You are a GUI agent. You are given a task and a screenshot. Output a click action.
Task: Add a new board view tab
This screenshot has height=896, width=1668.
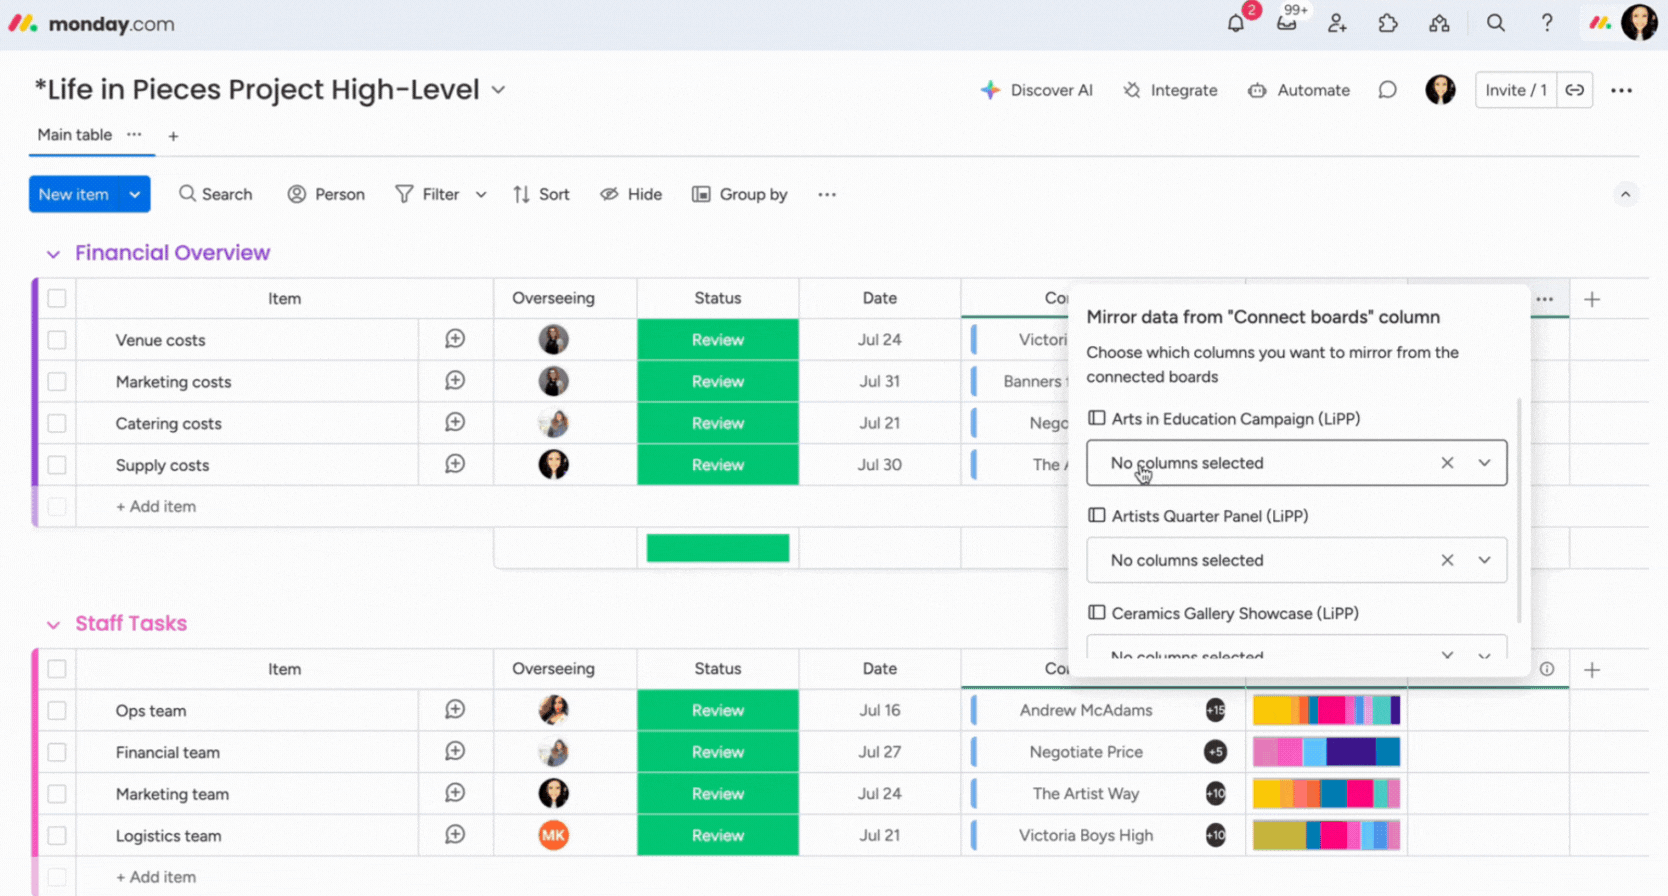tap(173, 136)
